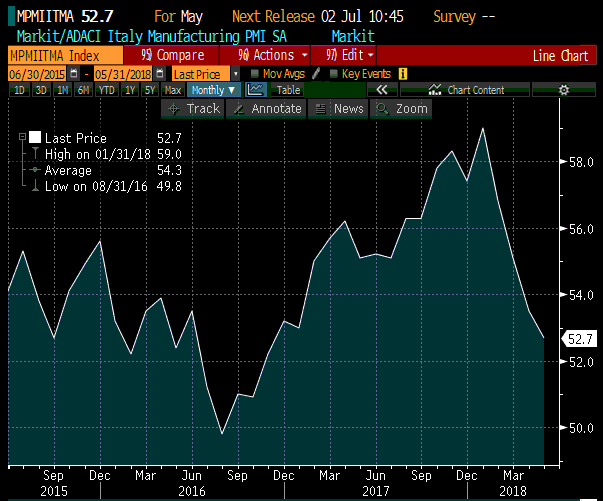603x501 pixels.
Task: Open the Compare function
Action: 172,55
